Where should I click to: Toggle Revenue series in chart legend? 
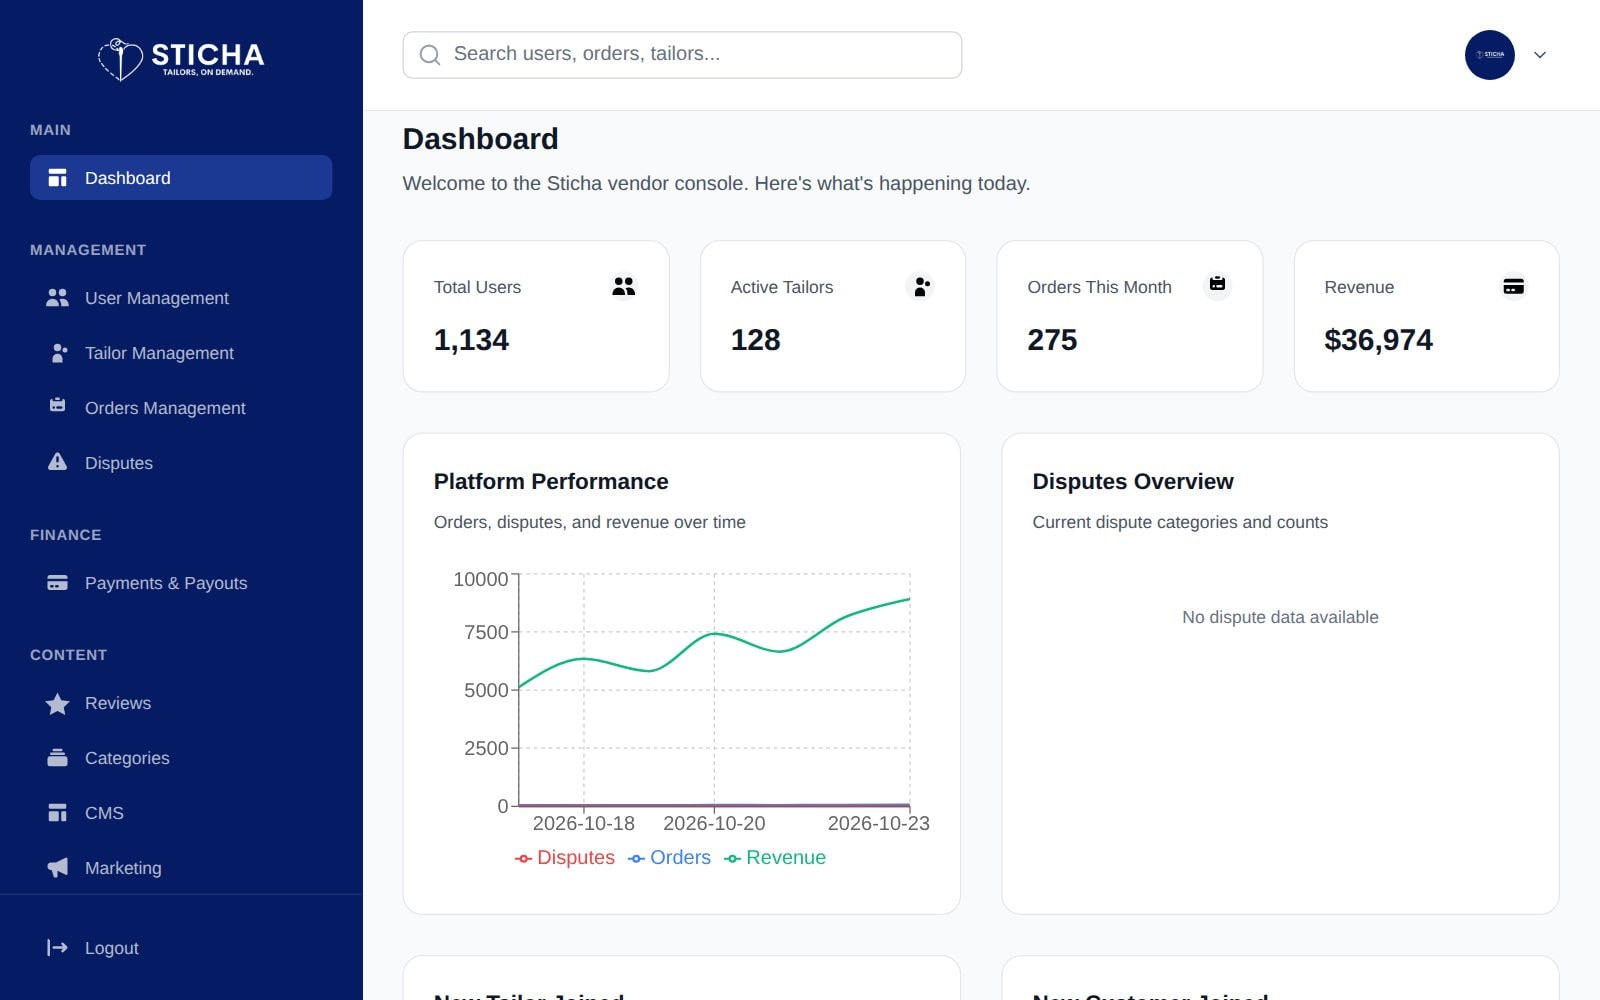(x=775, y=858)
